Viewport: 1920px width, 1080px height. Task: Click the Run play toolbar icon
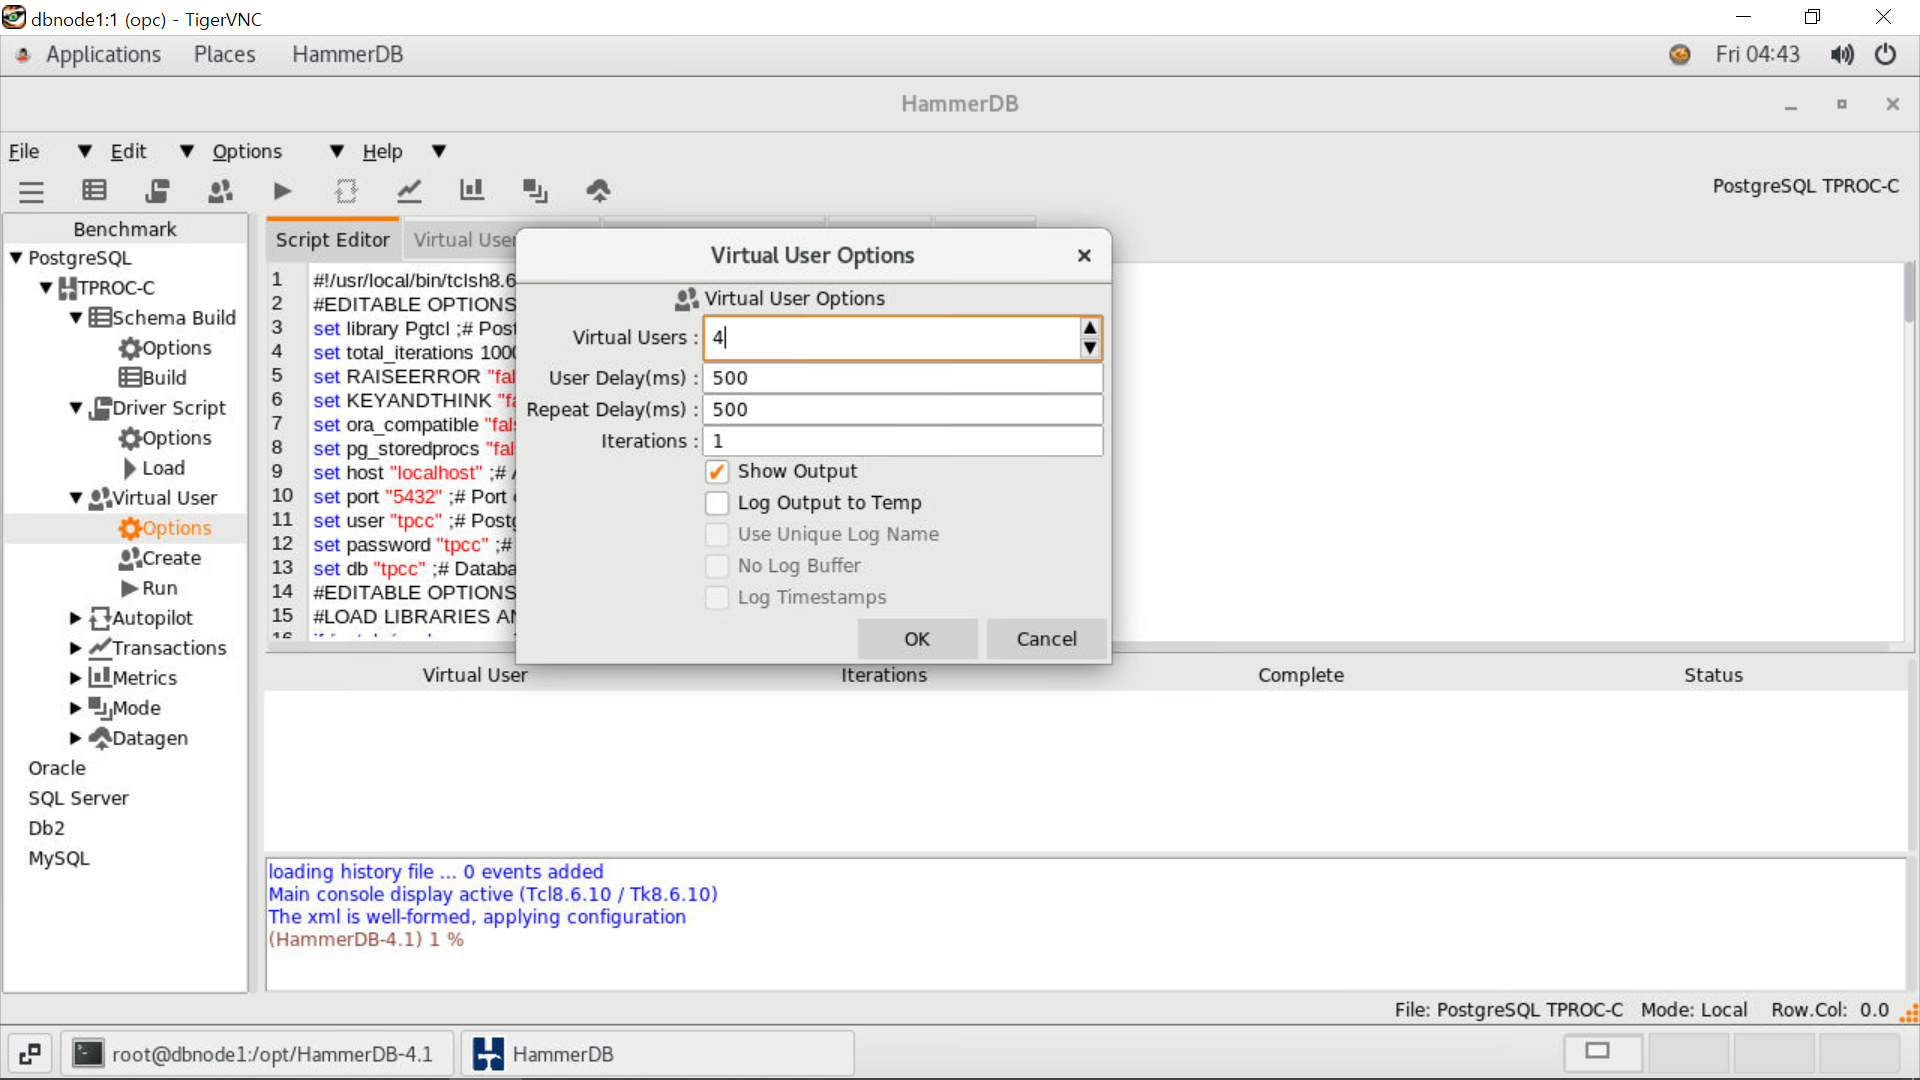283,191
